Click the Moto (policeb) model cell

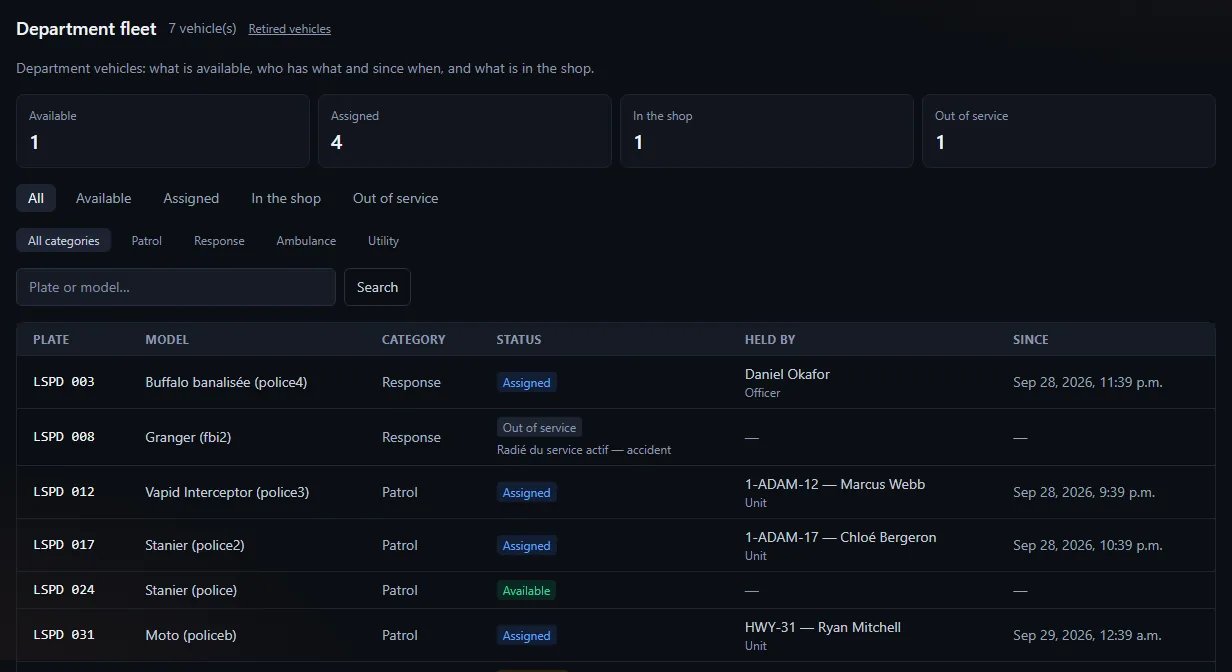(191, 635)
